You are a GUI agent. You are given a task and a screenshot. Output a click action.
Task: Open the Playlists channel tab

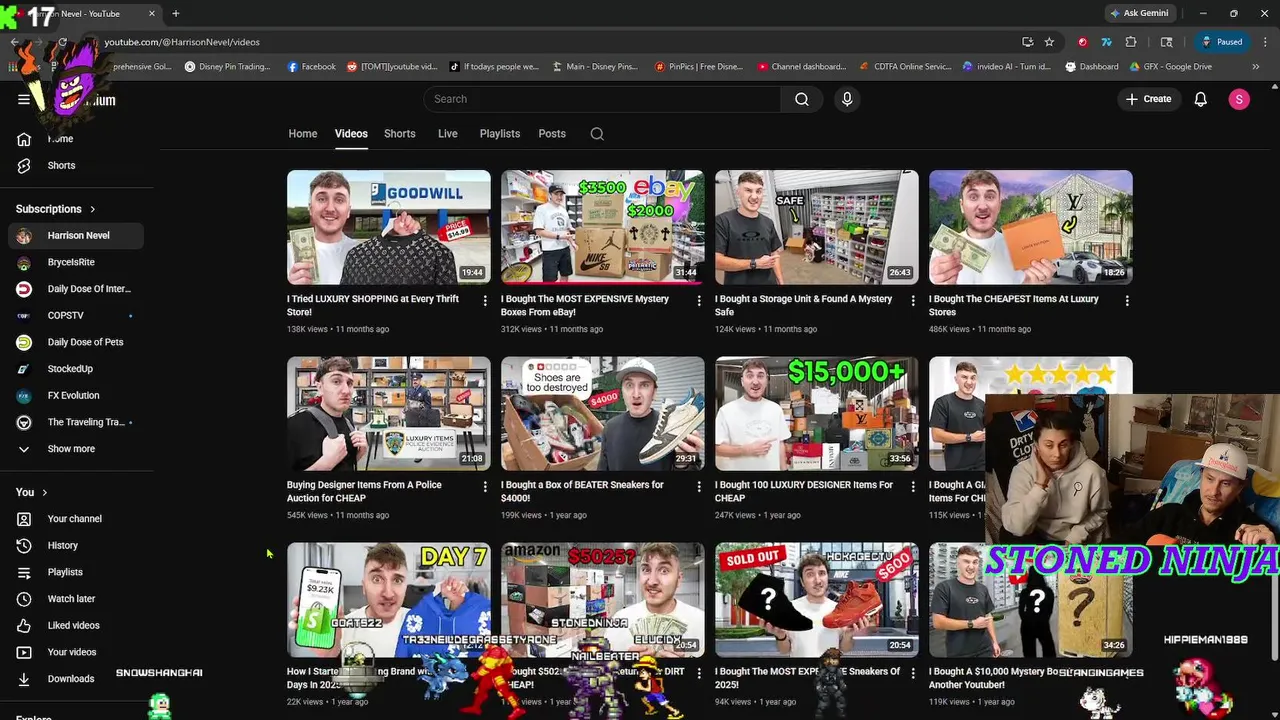point(500,134)
